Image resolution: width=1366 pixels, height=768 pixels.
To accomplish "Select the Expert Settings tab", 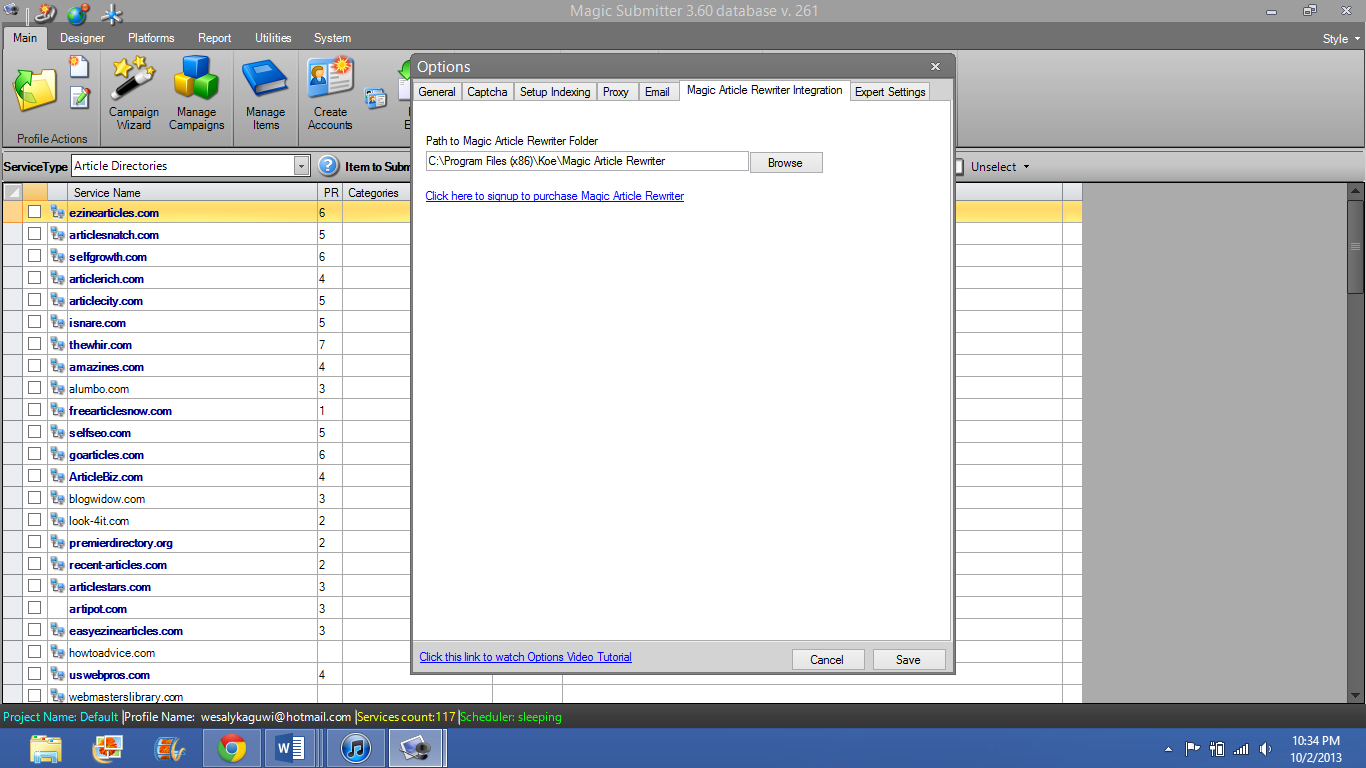I will pyautogui.click(x=890, y=92).
